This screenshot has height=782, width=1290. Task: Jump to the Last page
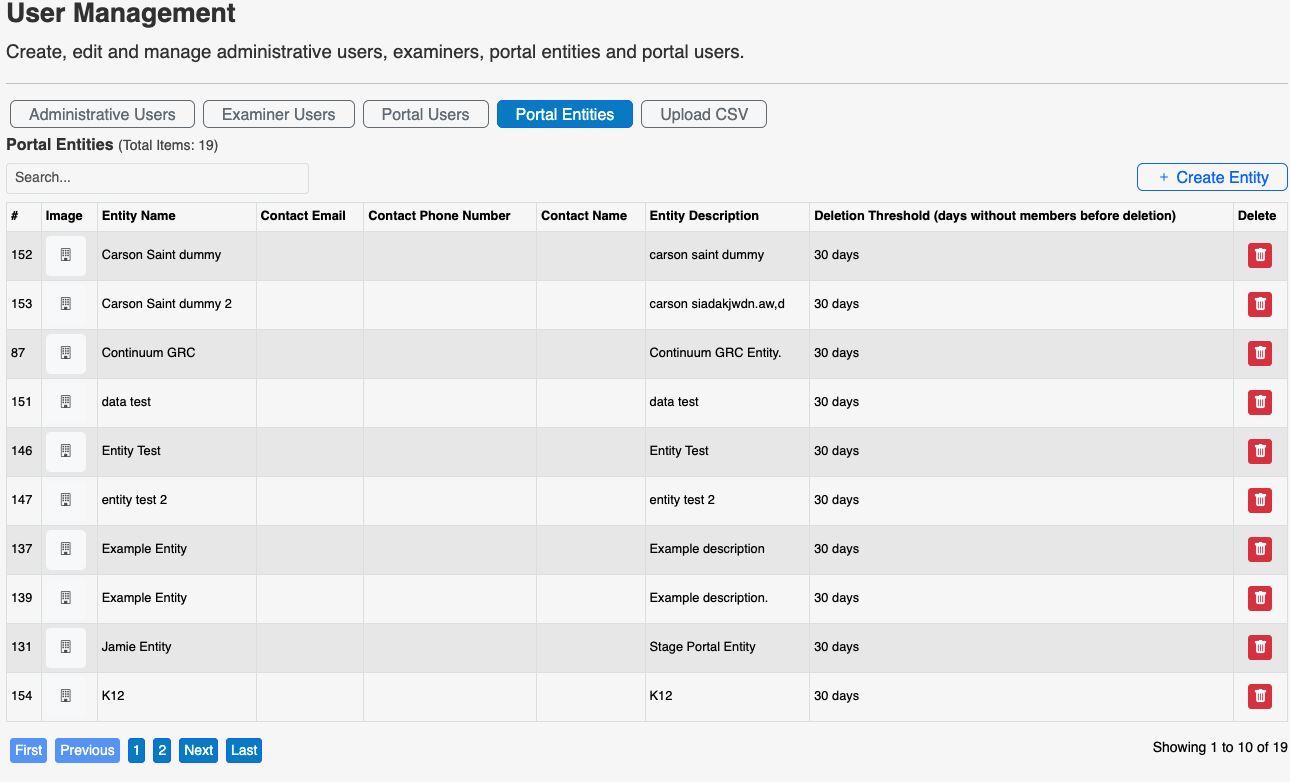point(244,750)
